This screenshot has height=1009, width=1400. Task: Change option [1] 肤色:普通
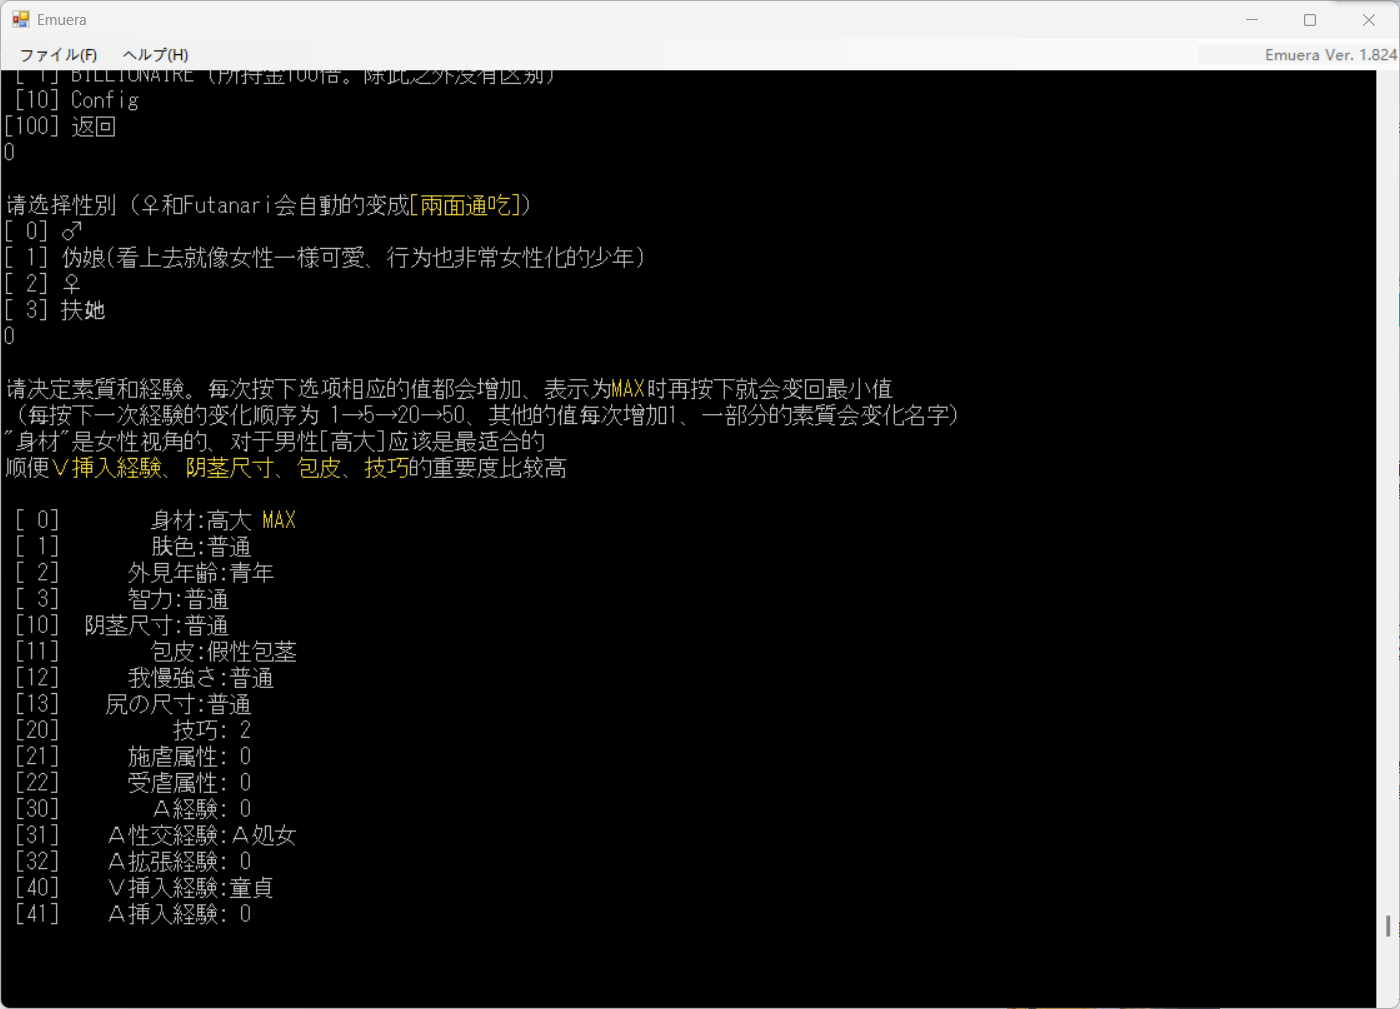pyautogui.click(x=133, y=546)
